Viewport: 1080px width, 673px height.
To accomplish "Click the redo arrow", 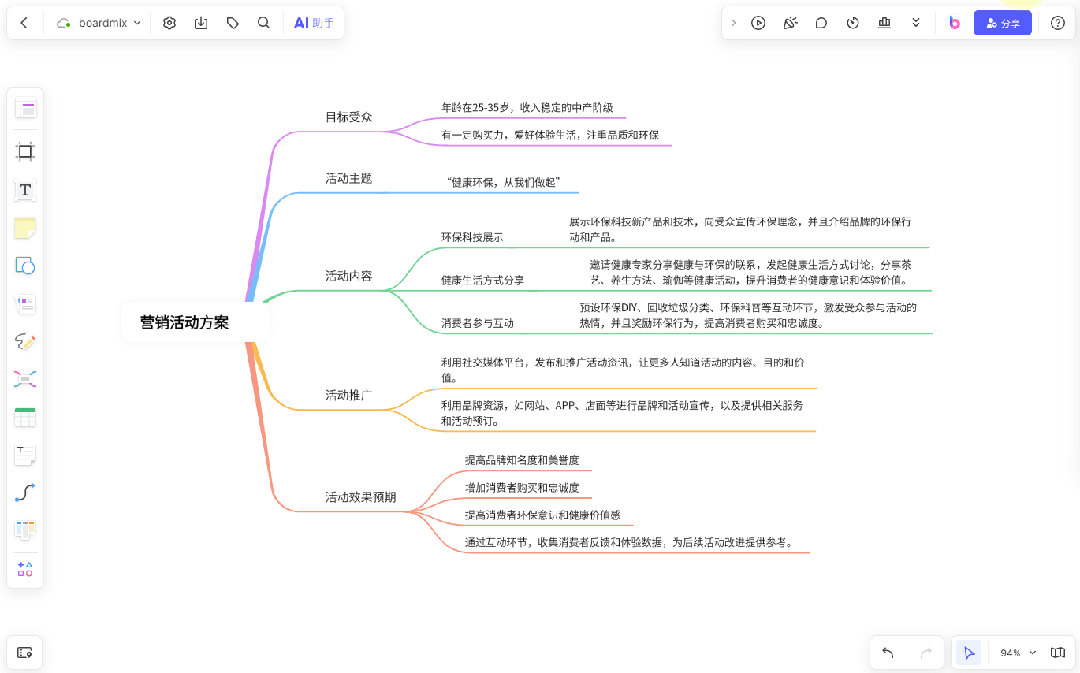I will pos(926,652).
